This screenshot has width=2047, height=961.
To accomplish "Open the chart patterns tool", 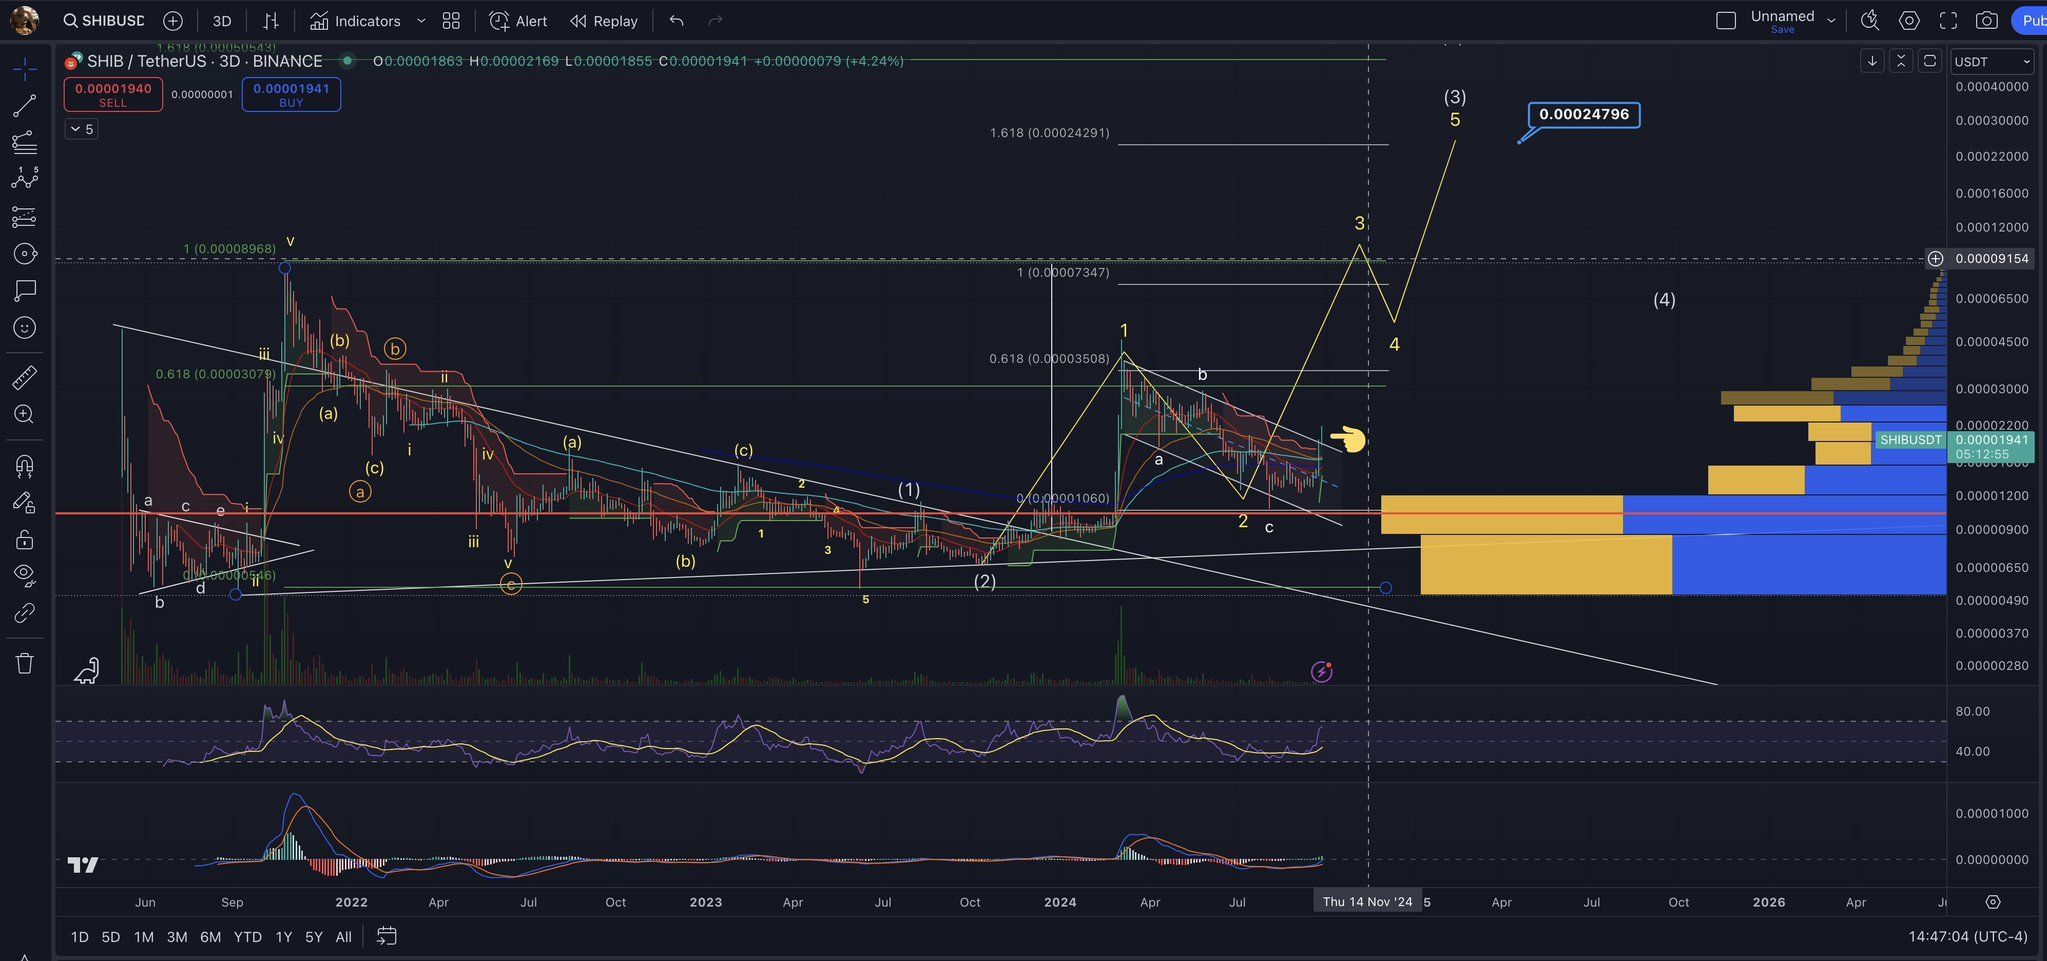I will click(25, 179).
